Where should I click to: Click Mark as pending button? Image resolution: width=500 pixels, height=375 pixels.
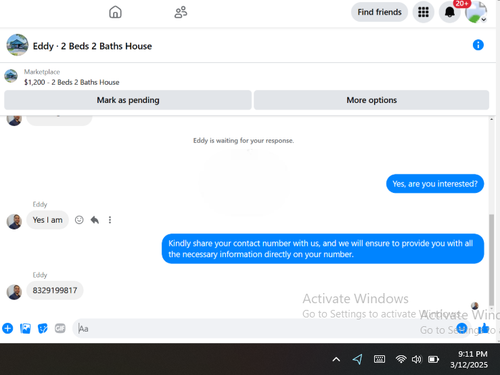tap(128, 100)
